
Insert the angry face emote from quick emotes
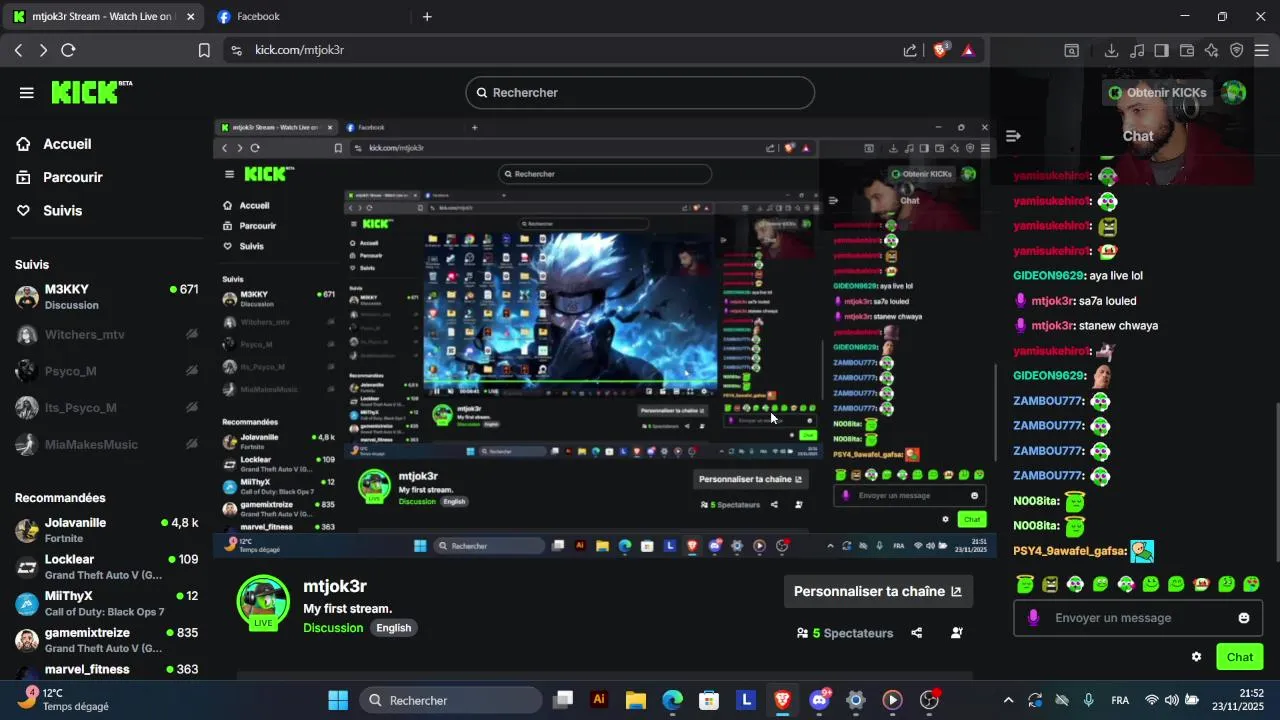pyautogui.click(x=1050, y=584)
